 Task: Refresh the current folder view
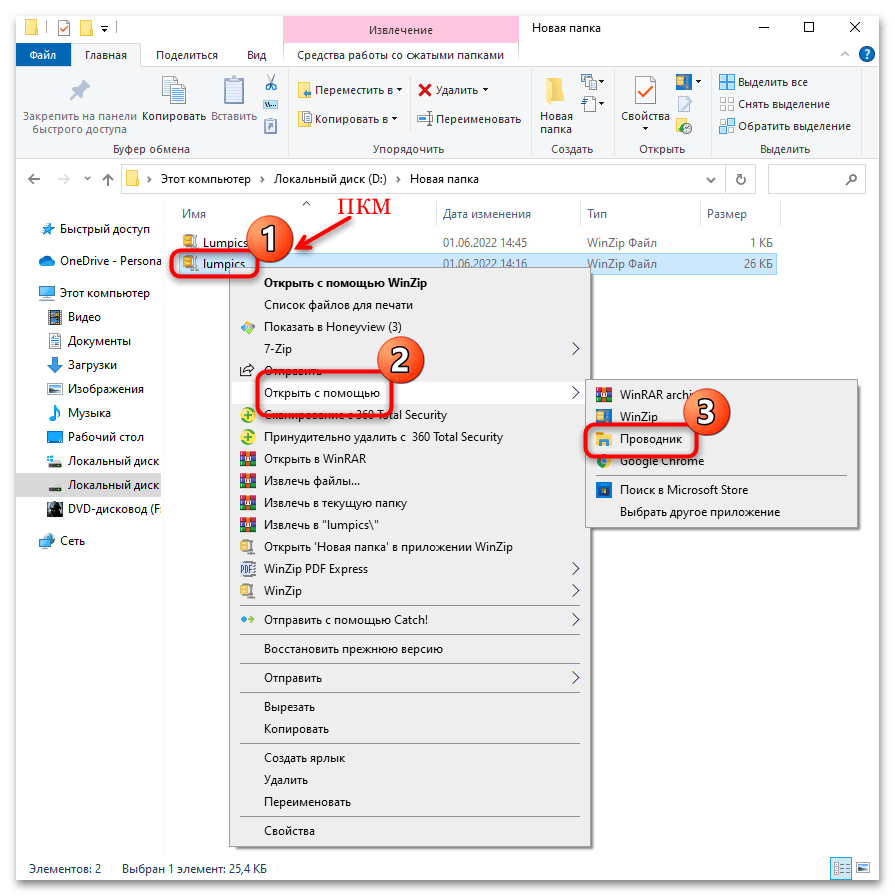pos(740,180)
